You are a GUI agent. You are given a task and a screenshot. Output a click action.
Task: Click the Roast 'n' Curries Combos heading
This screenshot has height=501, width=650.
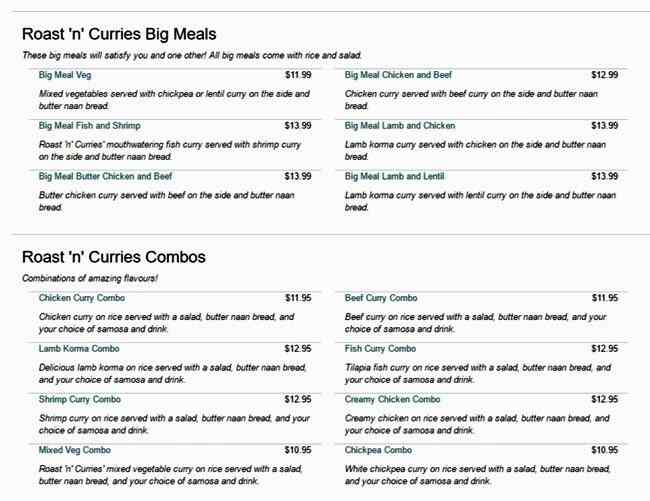pos(114,257)
